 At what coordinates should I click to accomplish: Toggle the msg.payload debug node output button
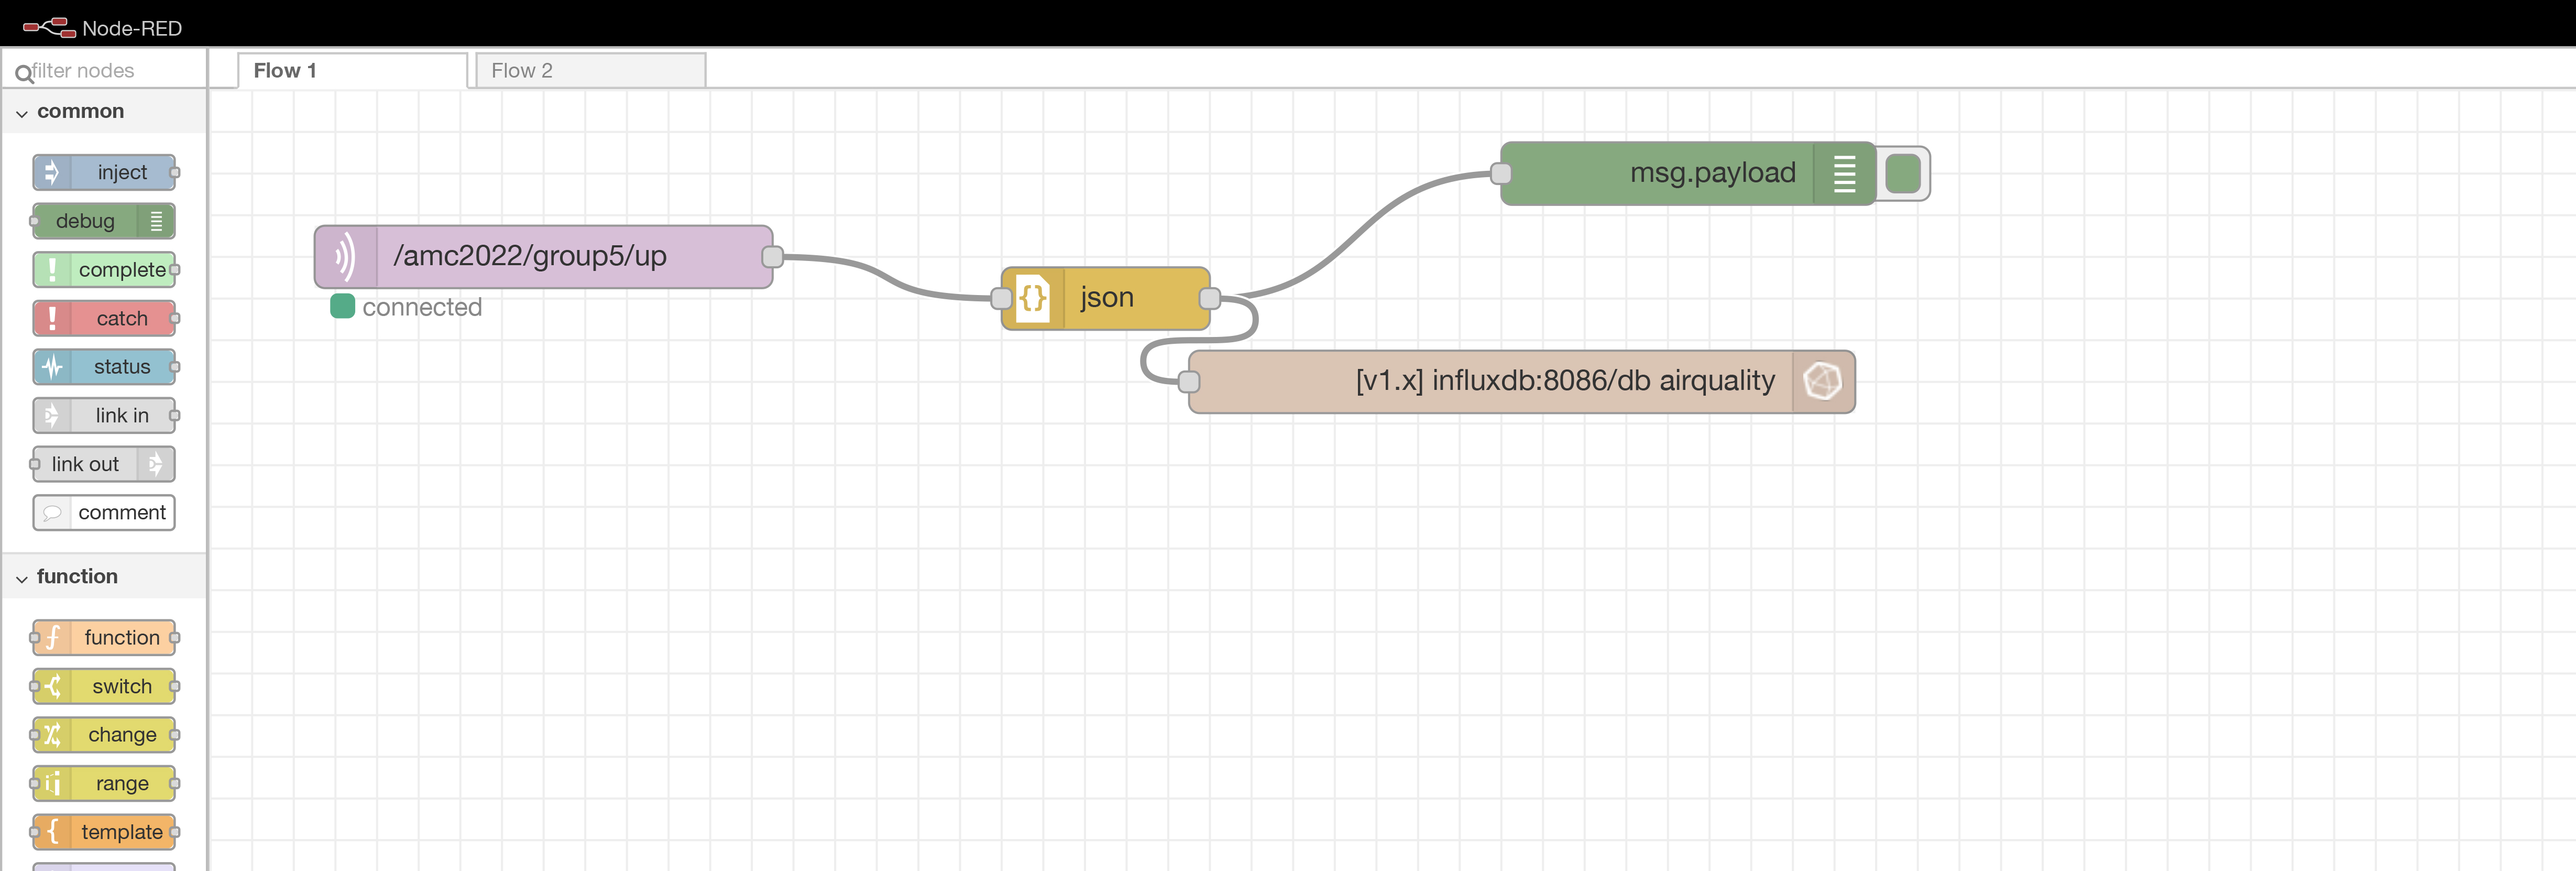tap(1903, 174)
